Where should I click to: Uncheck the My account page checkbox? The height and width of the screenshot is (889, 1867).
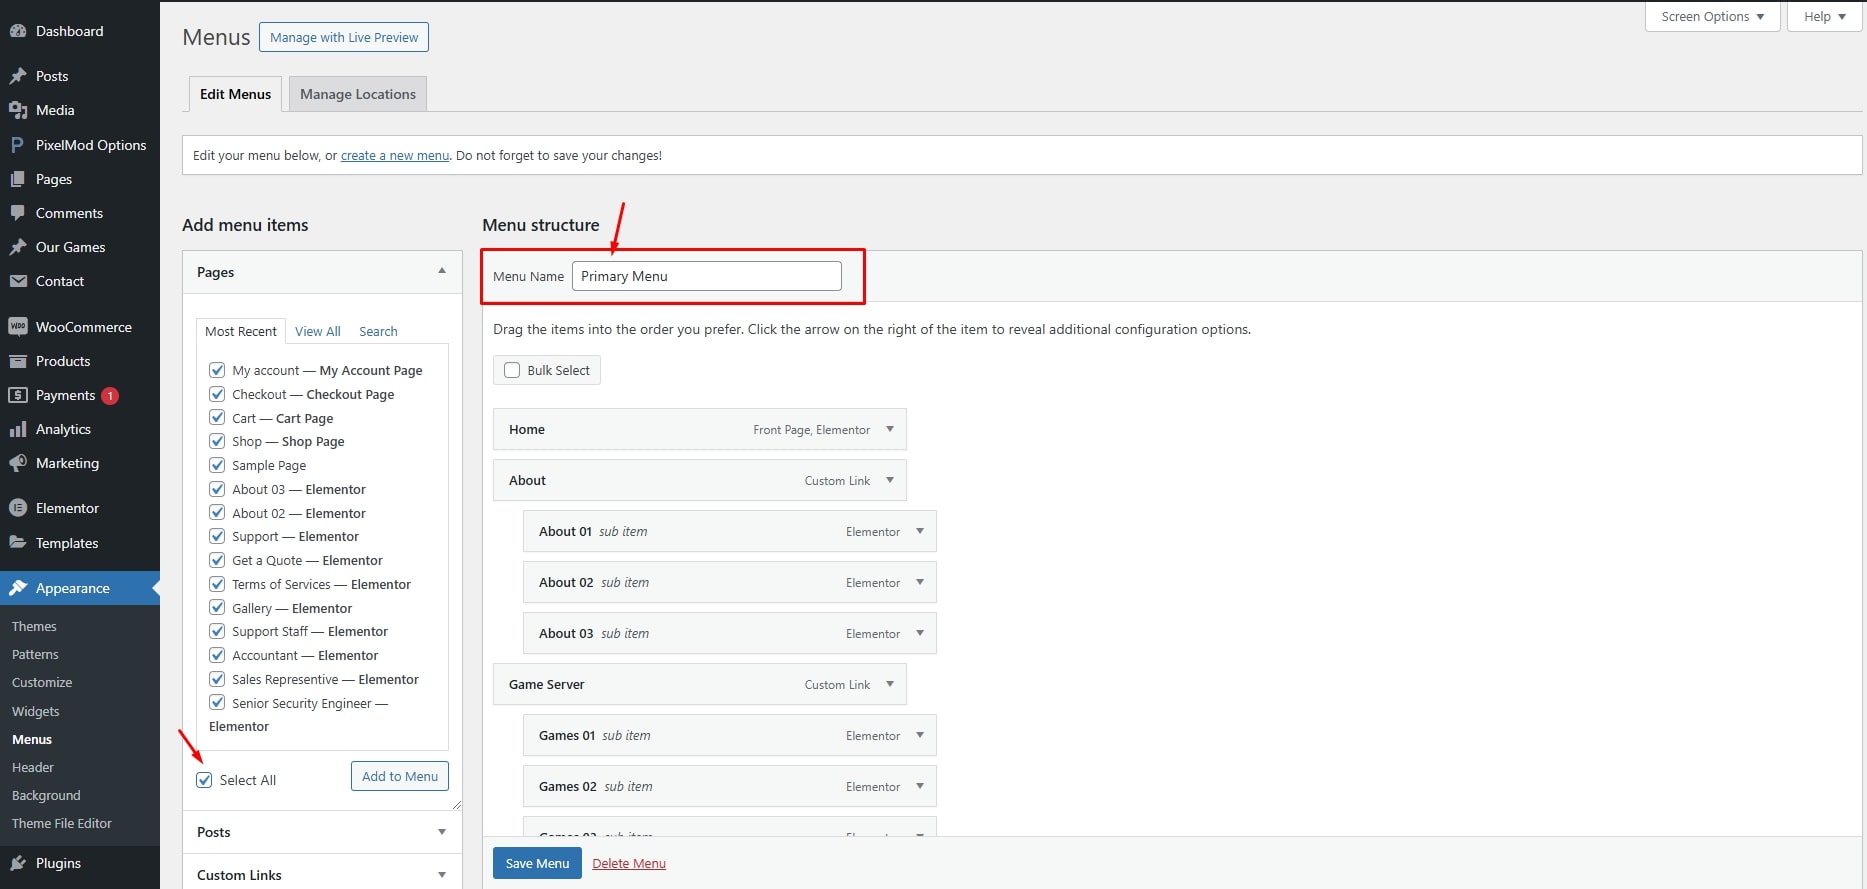(x=217, y=370)
